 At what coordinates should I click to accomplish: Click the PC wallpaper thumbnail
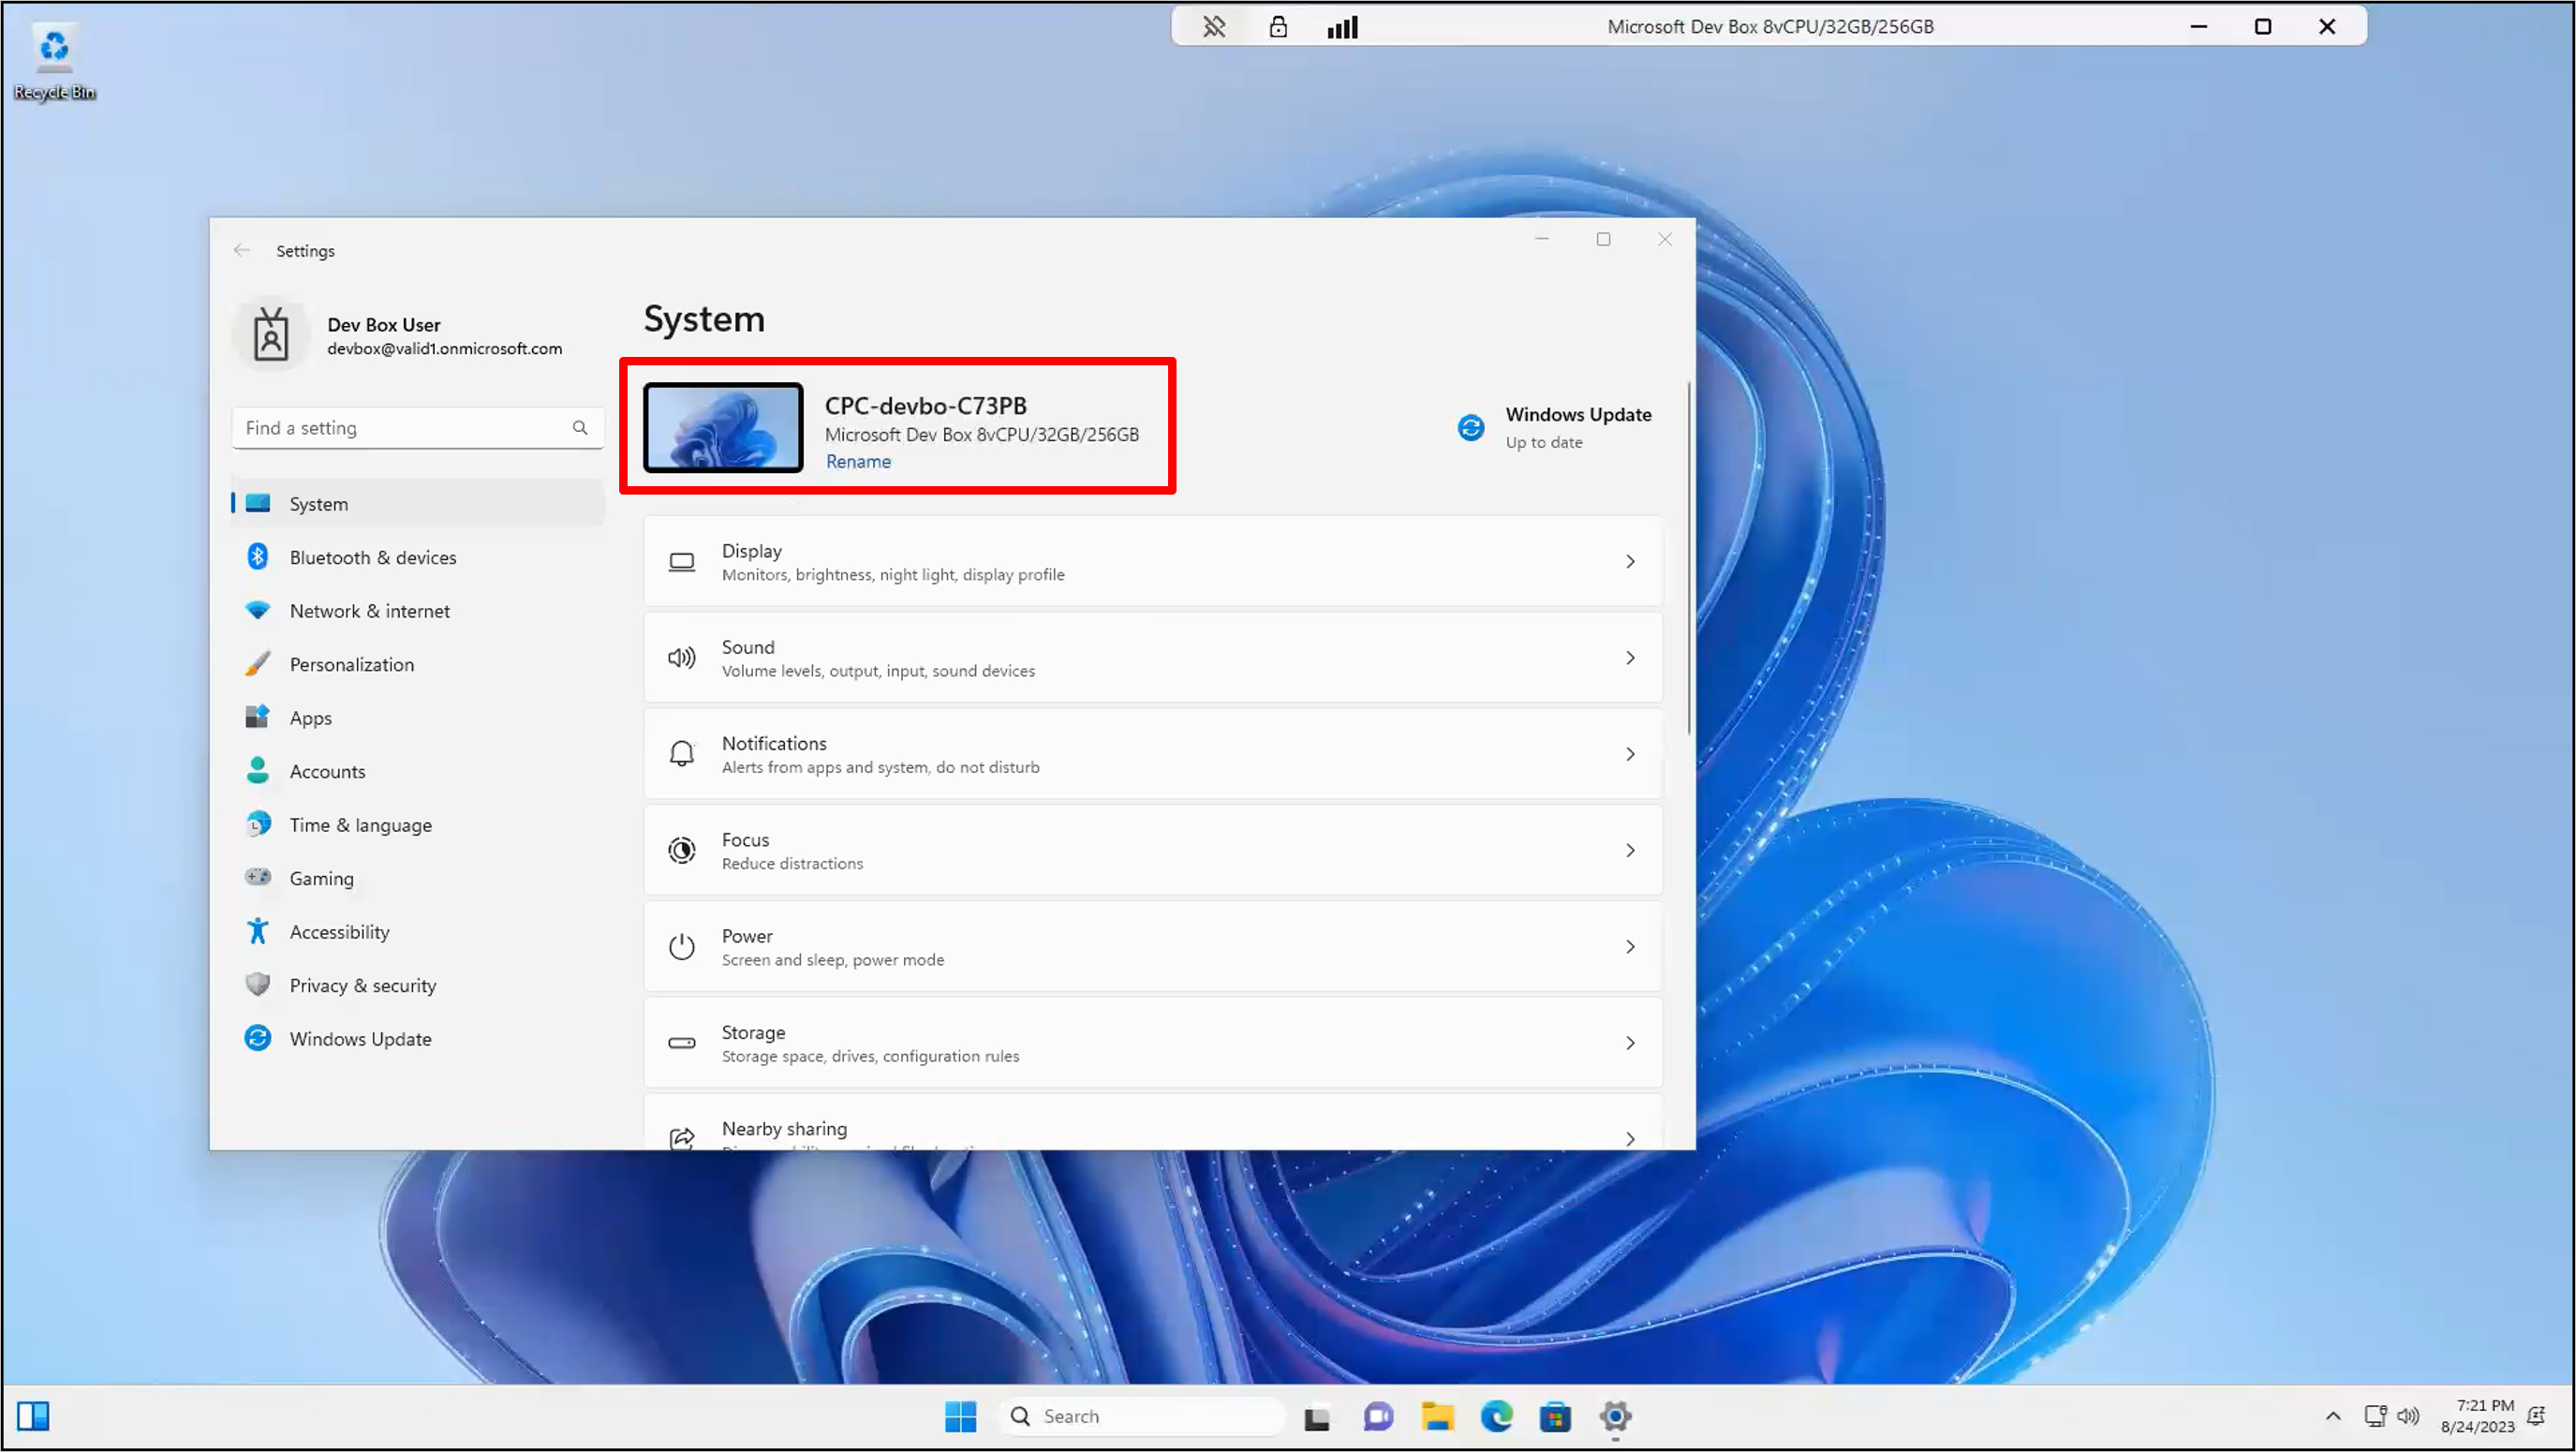pos(723,427)
